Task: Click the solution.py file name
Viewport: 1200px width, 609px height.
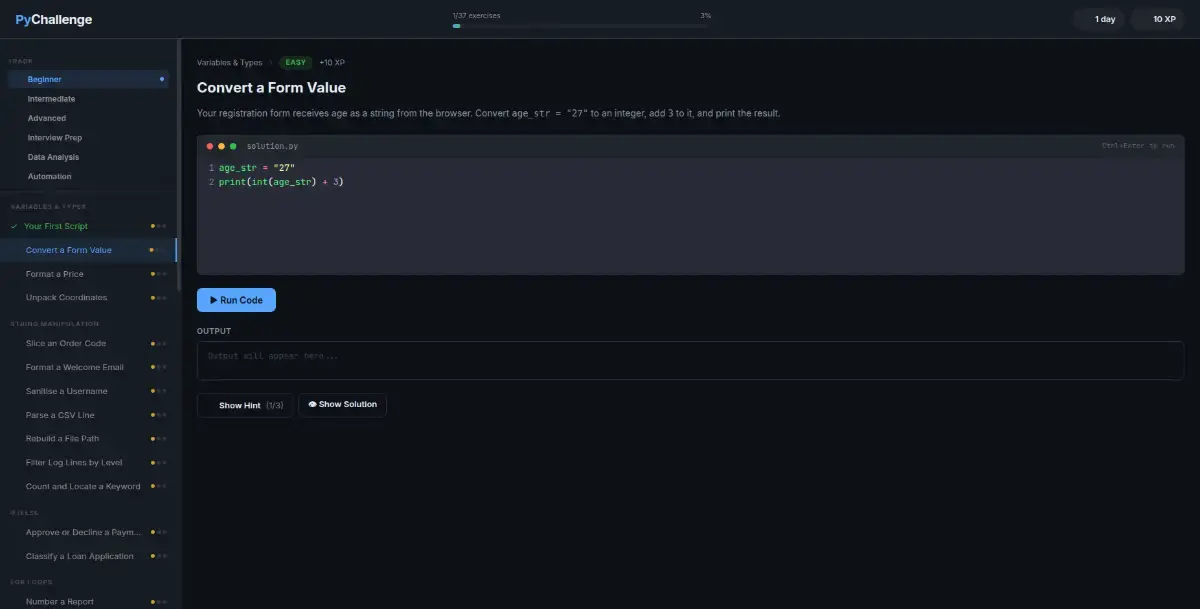Action: point(272,146)
